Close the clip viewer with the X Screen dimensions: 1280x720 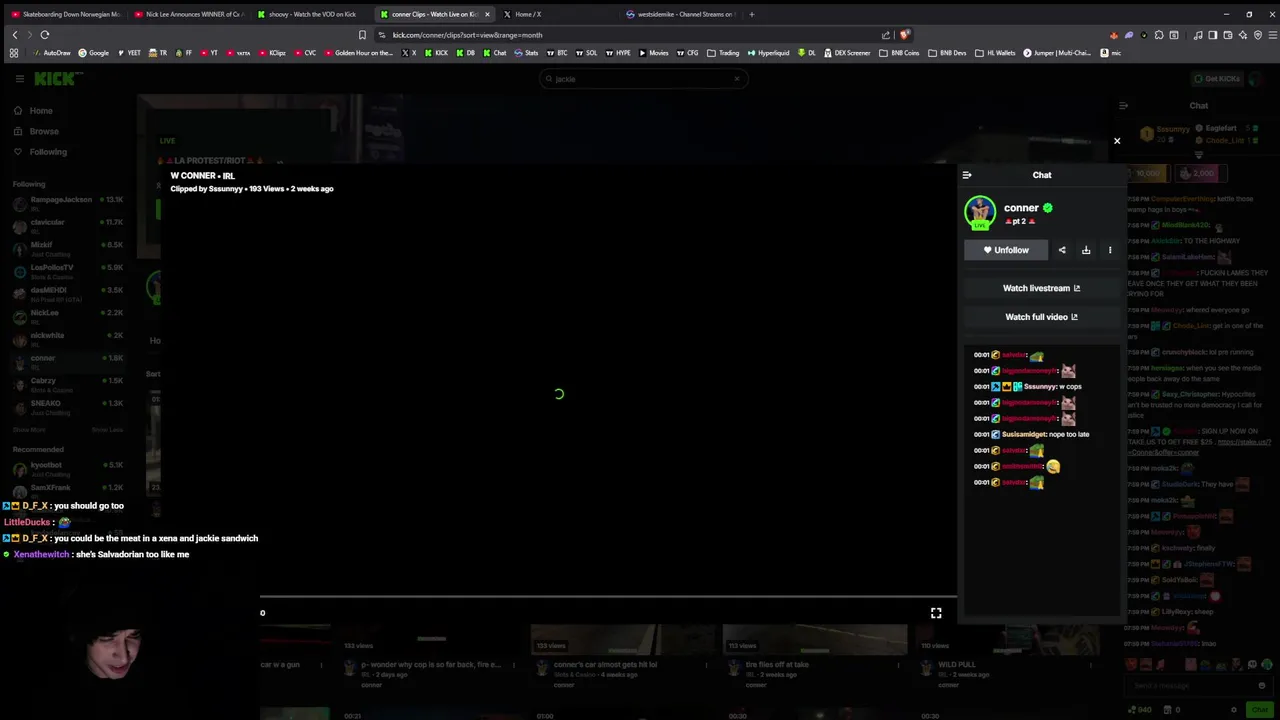pyautogui.click(x=1117, y=141)
